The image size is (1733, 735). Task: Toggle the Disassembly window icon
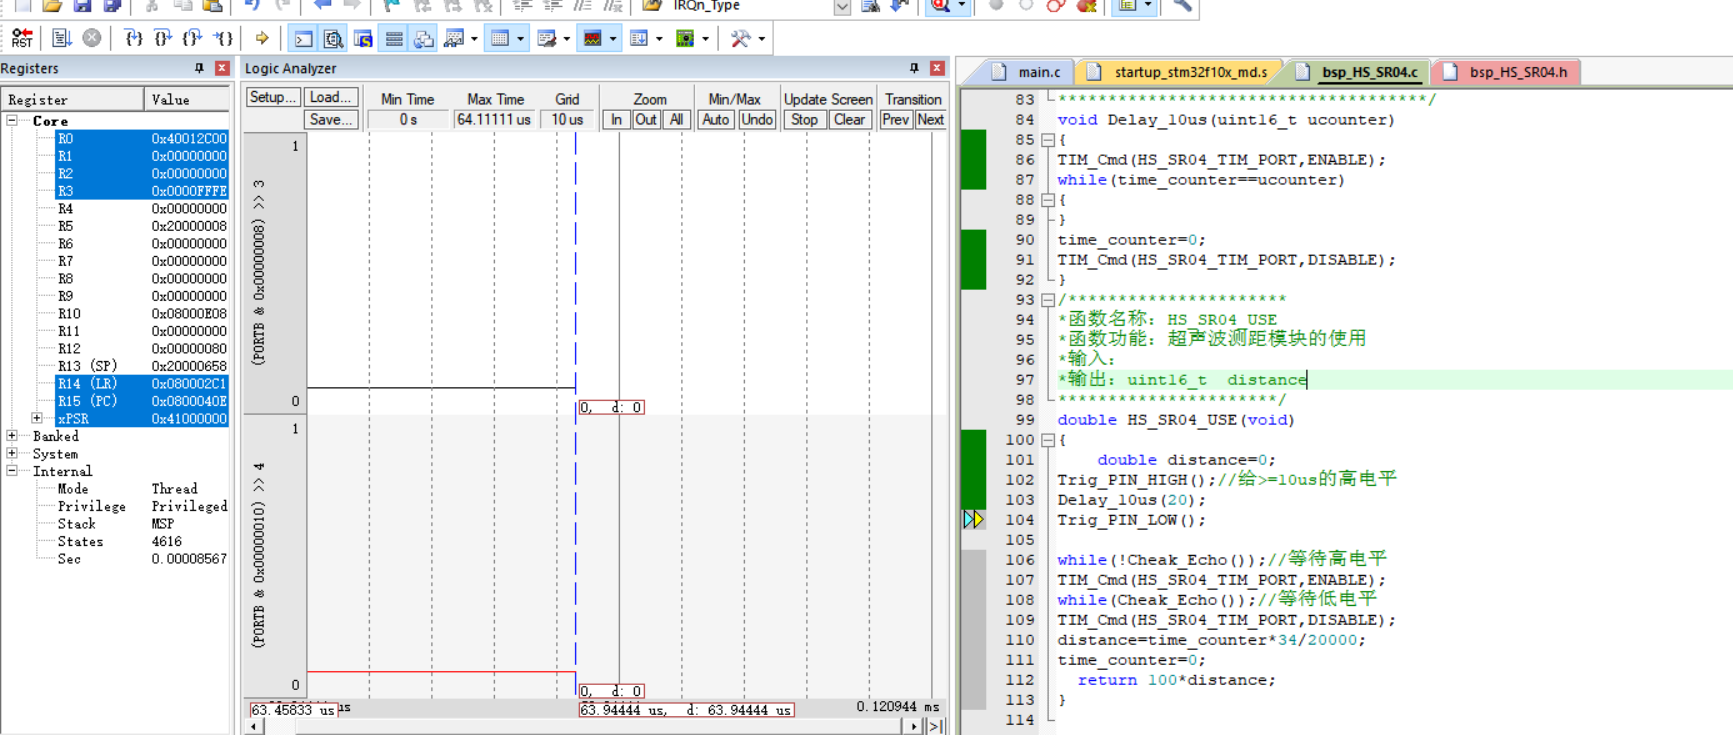point(333,38)
